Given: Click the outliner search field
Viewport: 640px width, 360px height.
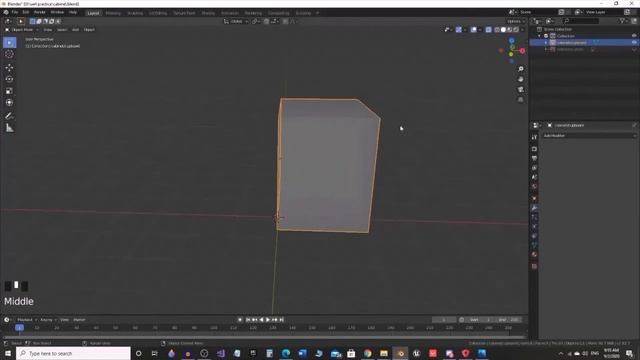Looking at the screenshot, I should 581,21.
